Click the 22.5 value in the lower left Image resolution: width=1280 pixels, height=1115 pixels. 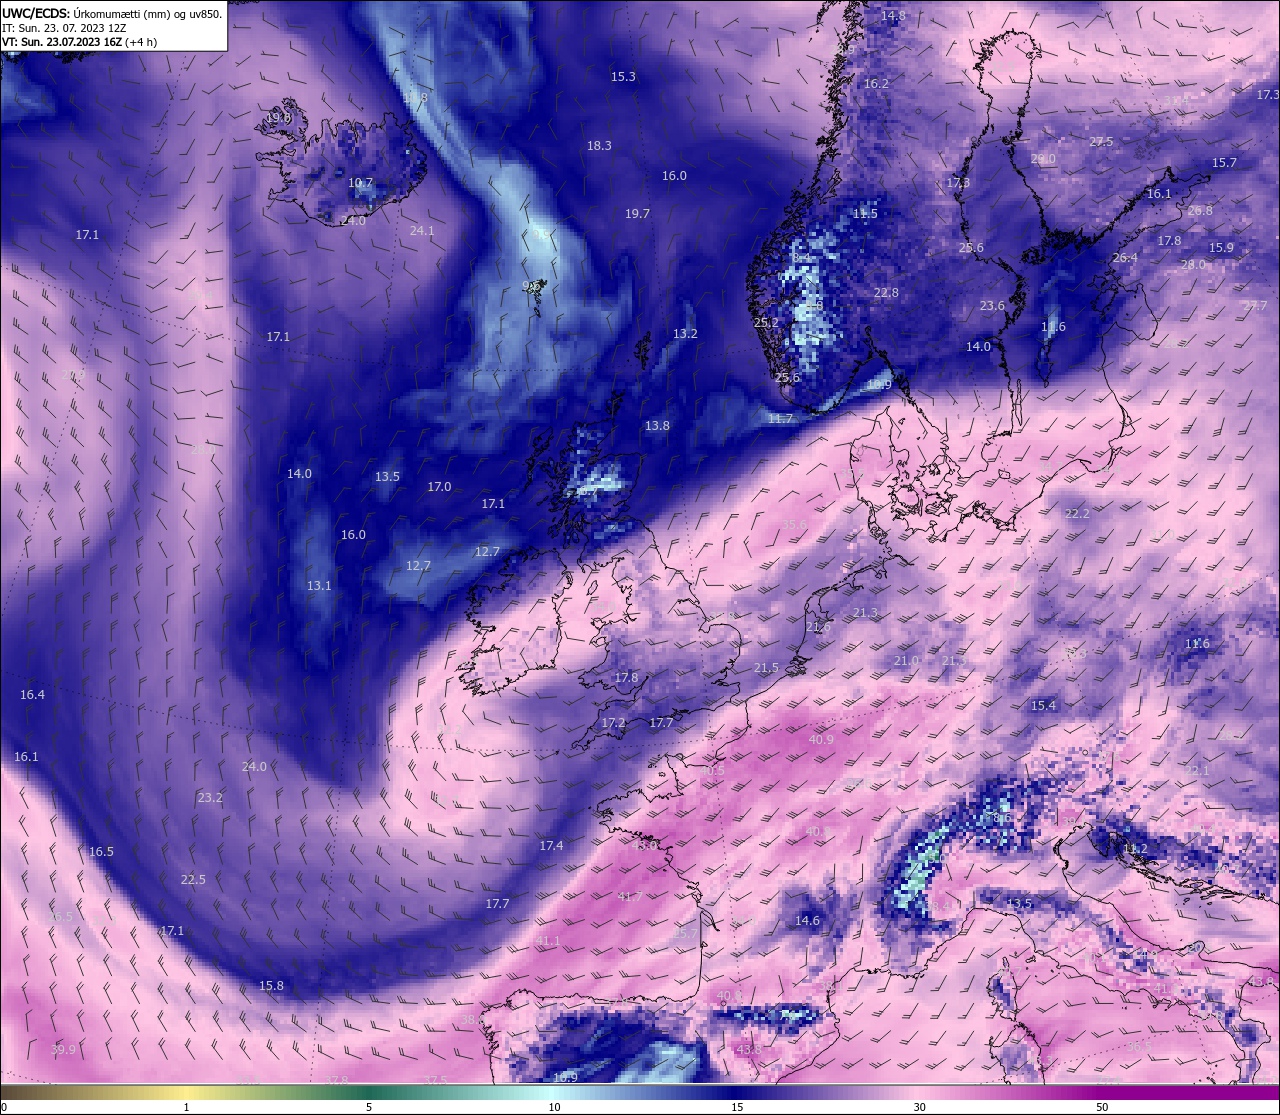[x=193, y=880]
